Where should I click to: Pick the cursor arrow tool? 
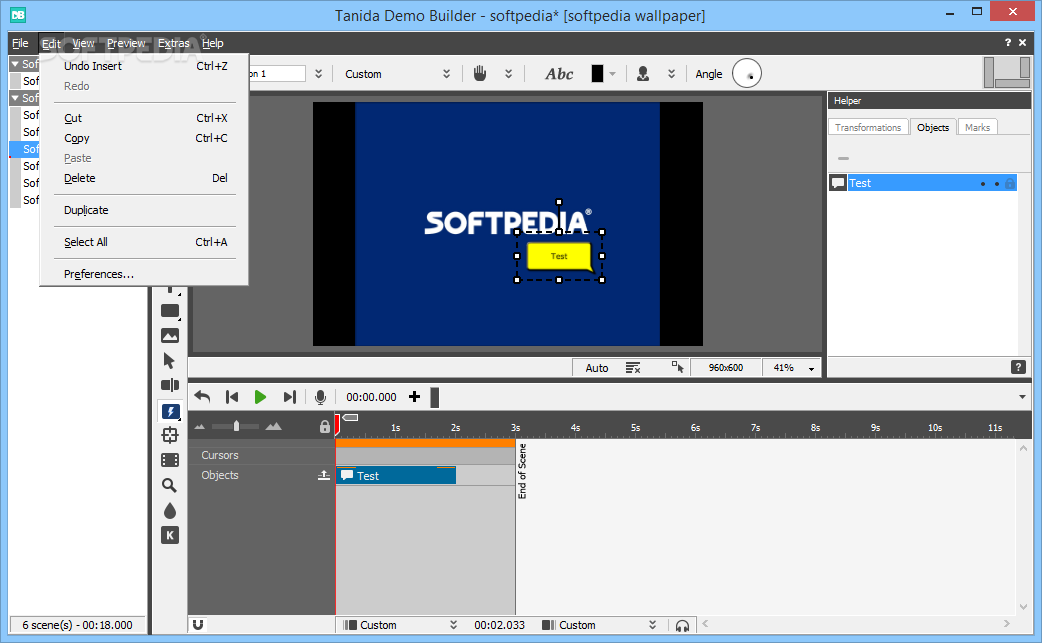[x=169, y=361]
